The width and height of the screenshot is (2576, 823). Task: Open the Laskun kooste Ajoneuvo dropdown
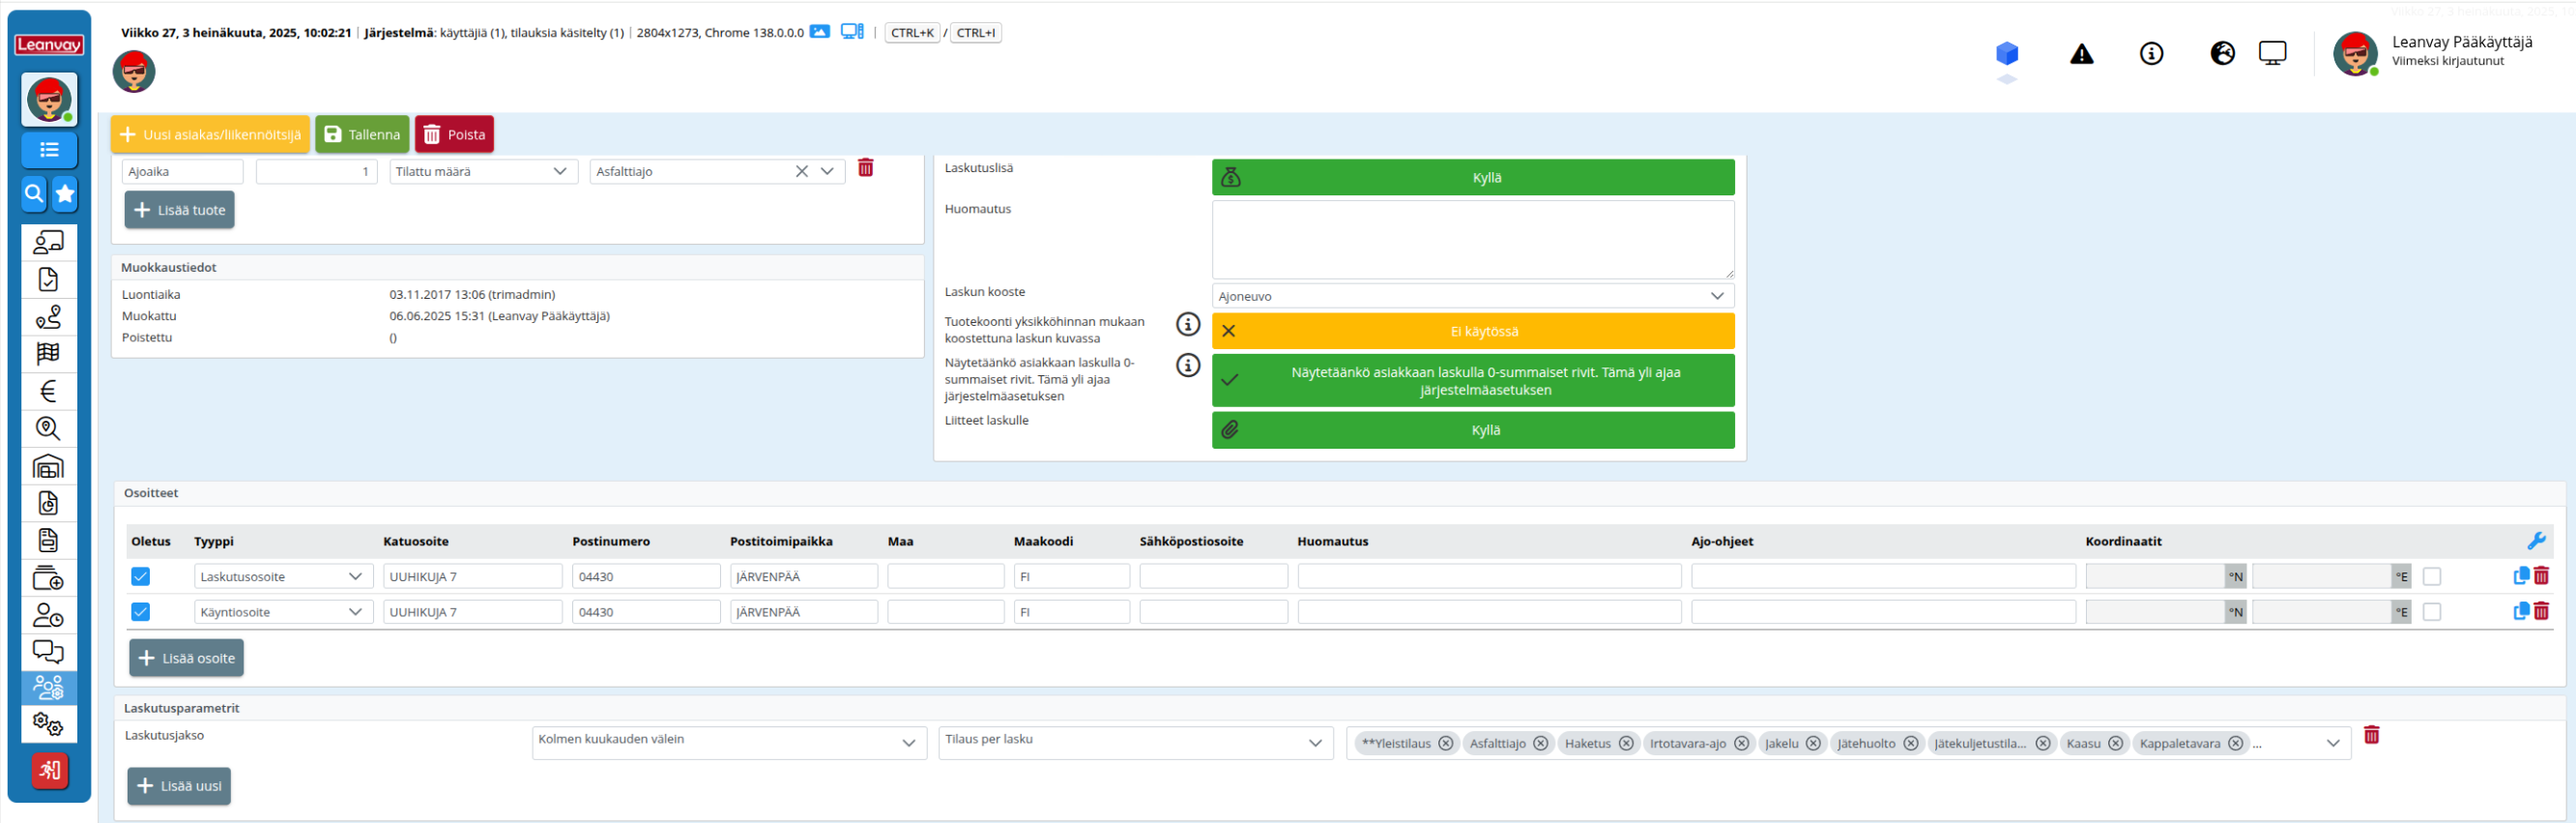(1472, 296)
